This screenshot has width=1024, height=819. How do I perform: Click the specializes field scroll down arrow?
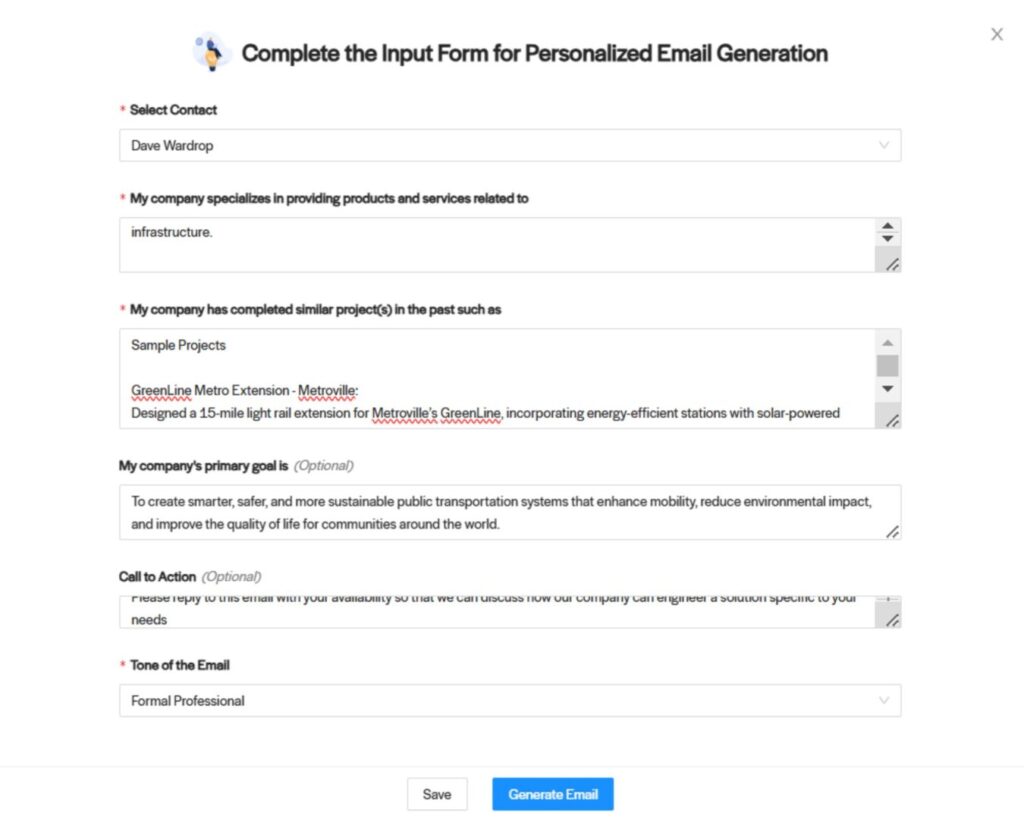(x=888, y=238)
